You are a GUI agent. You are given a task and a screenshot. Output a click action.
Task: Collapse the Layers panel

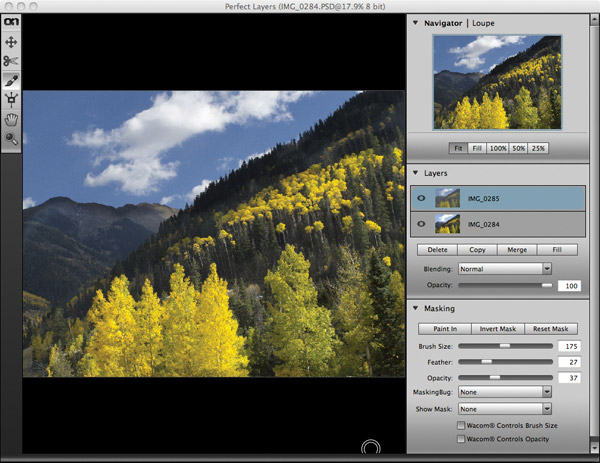coord(416,173)
